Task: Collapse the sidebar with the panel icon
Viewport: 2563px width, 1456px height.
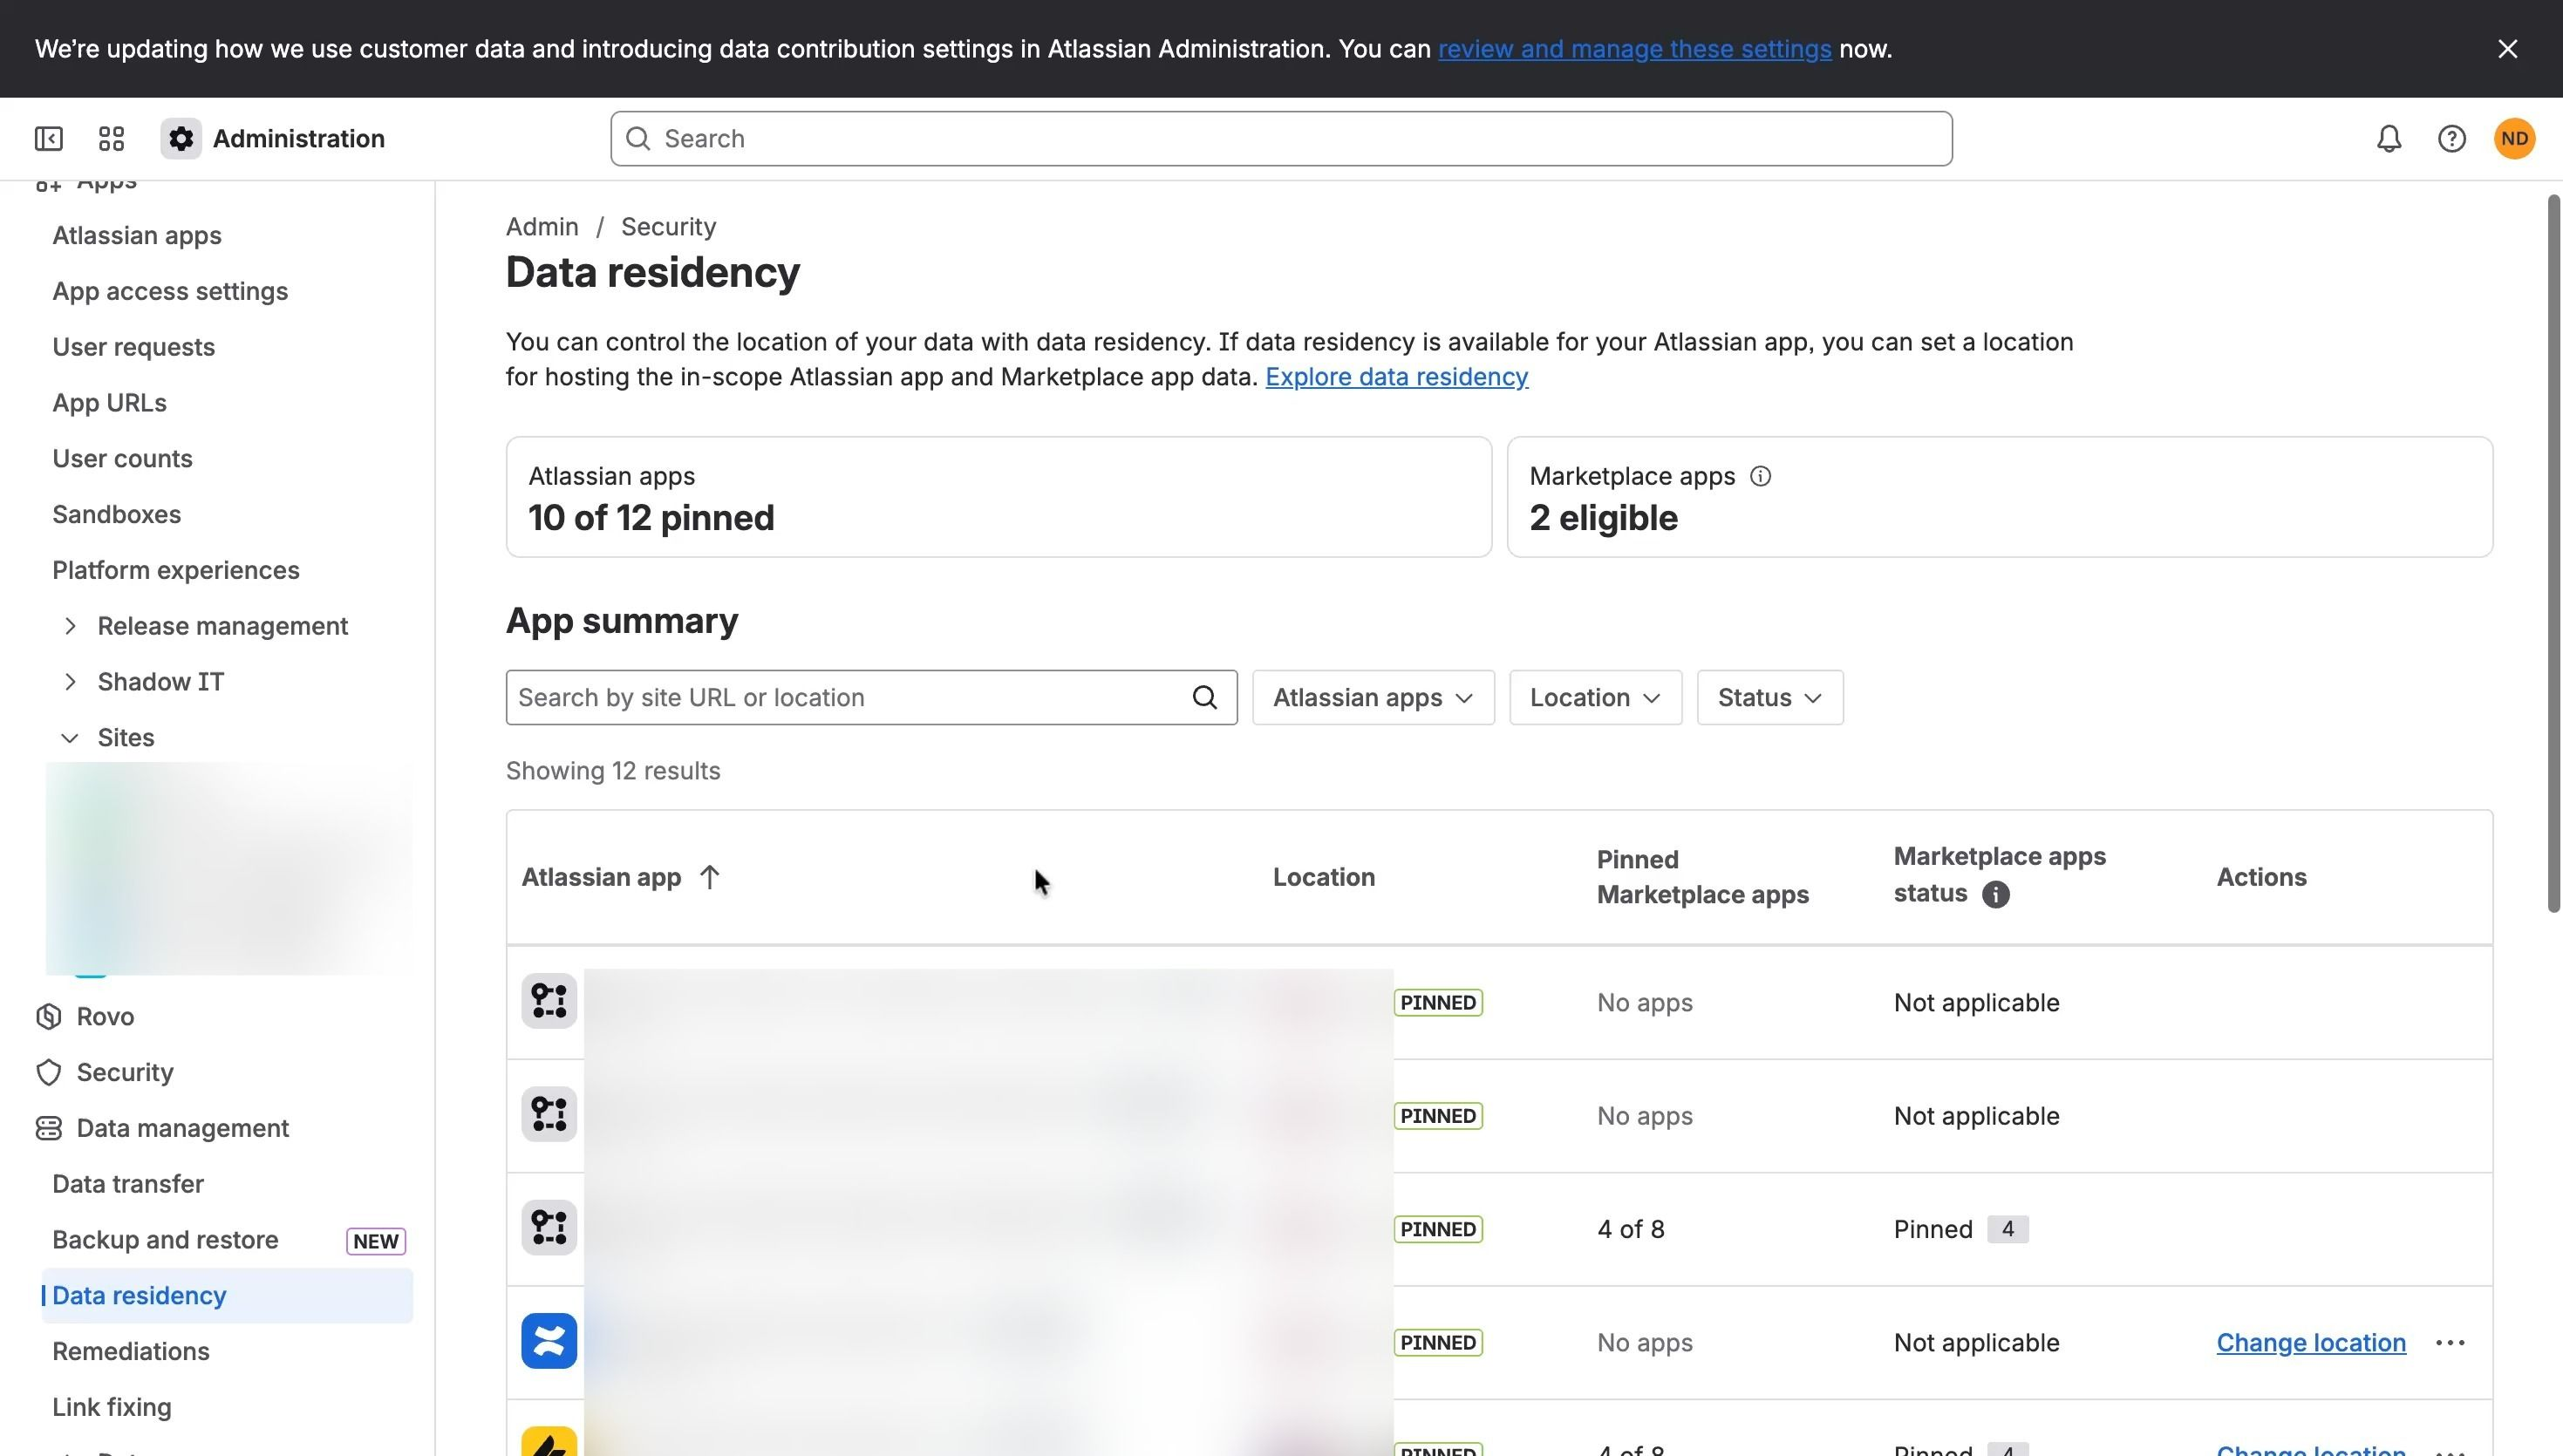Action: [x=48, y=139]
